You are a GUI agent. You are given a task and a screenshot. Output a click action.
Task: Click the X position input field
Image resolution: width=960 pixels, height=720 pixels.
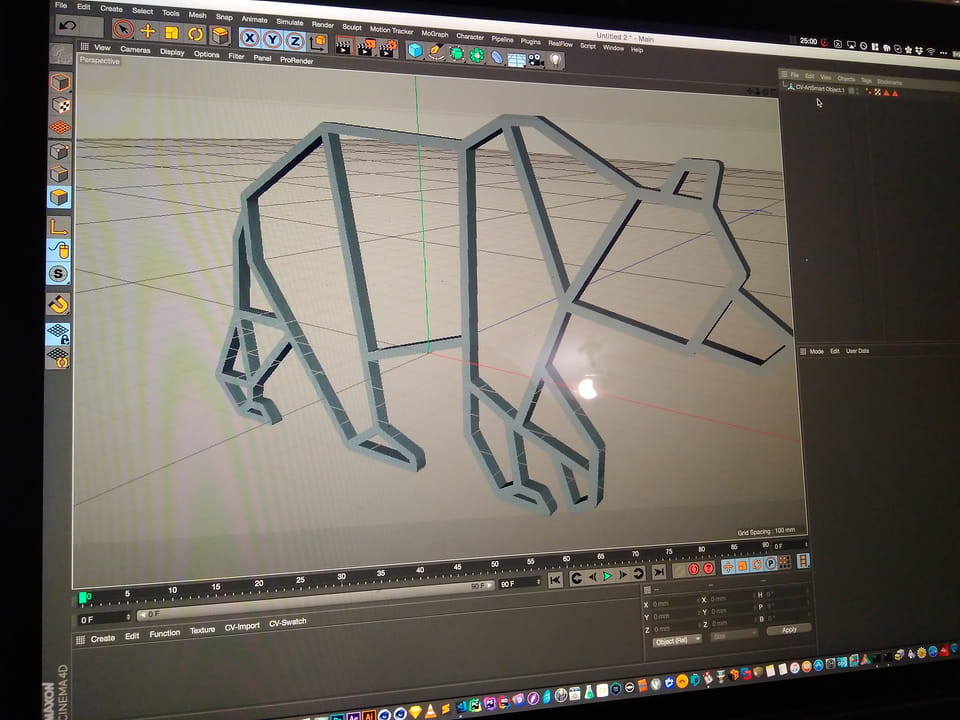[666, 603]
